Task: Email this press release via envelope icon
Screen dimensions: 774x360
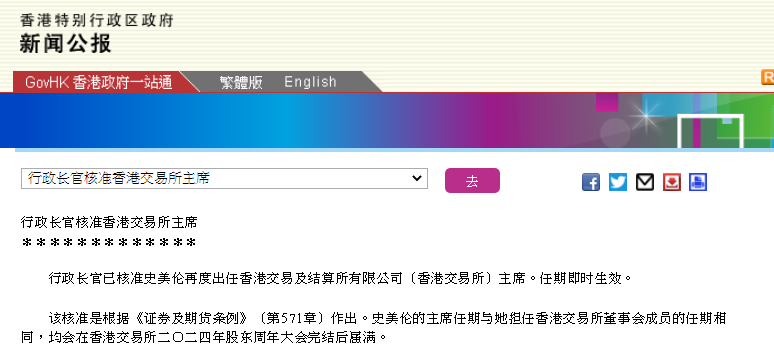Action: 645,182
